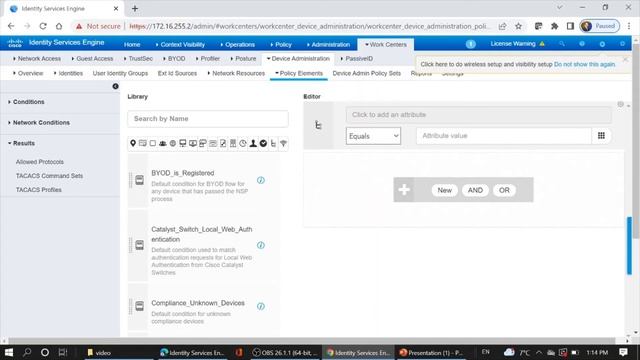This screenshot has height=360, width=640.
Task: Open the attribute value grid selector
Action: tap(601, 136)
